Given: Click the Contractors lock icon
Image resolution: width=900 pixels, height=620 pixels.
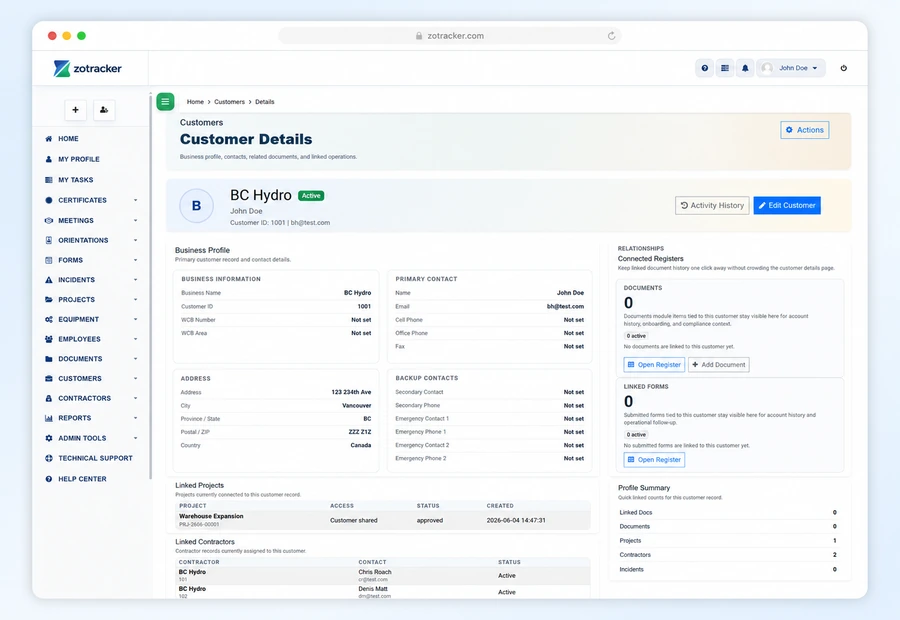Looking at the screenshot, I should point(49,398).
